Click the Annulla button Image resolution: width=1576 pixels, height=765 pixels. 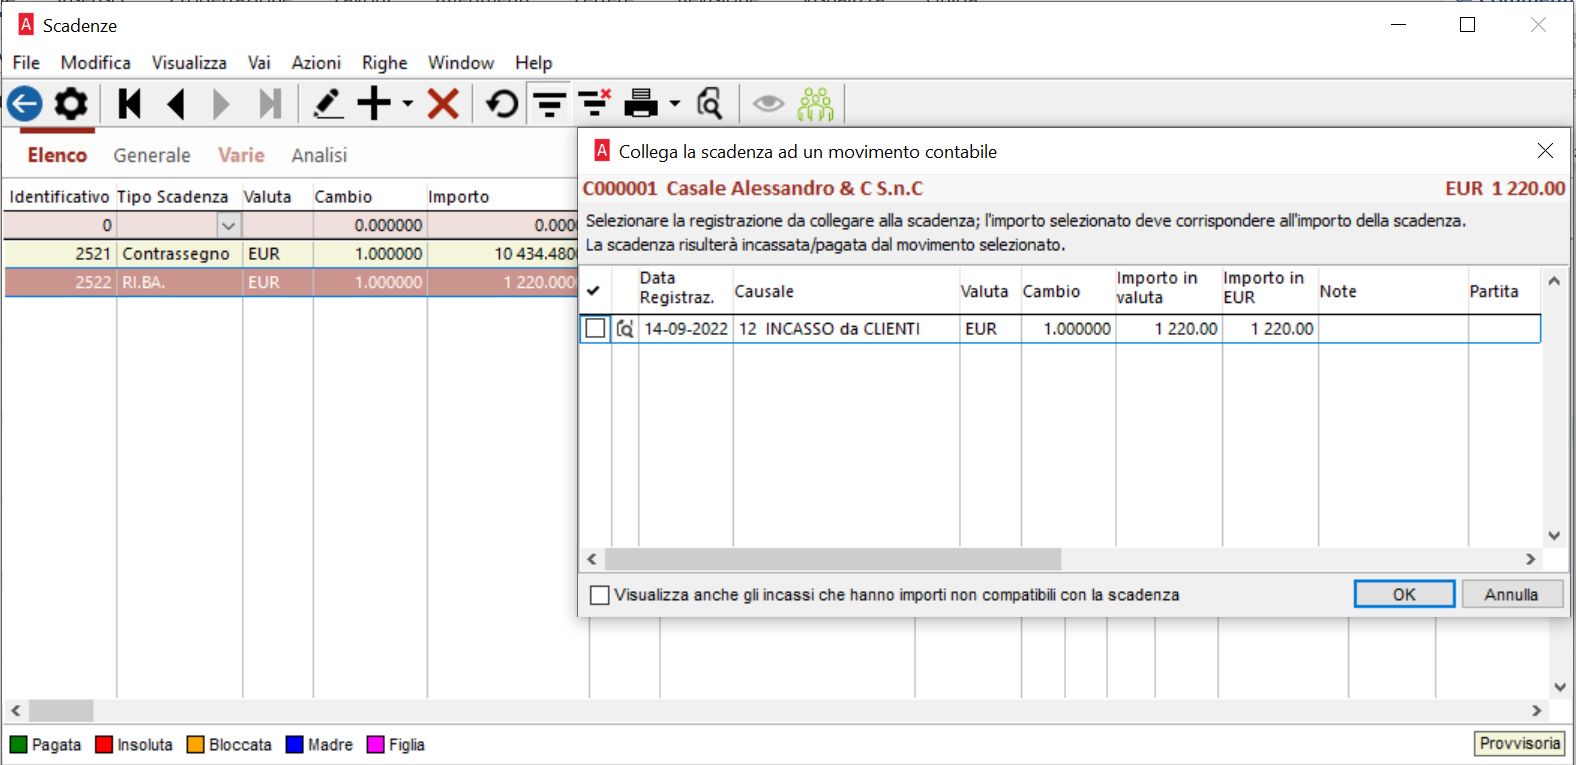pyautogui.click(x=1512, y=594)
